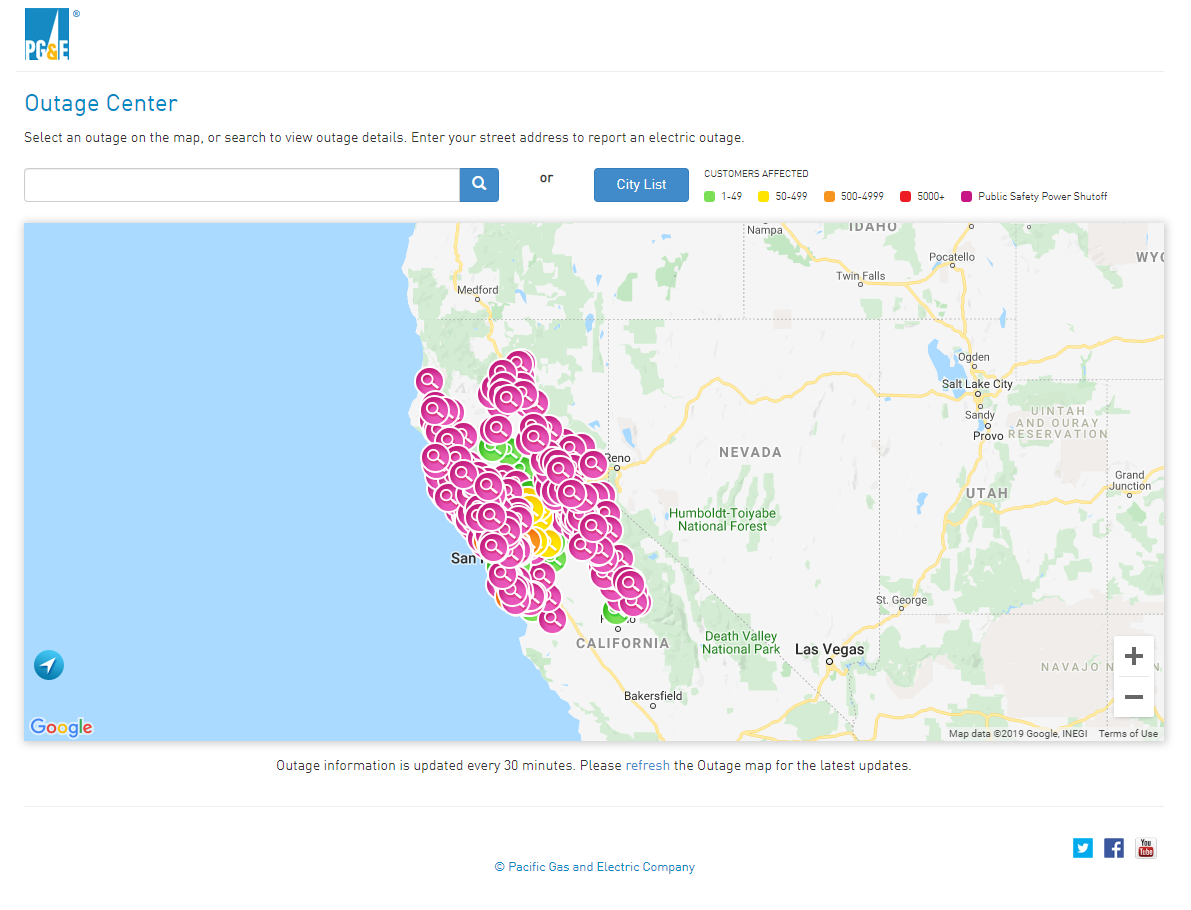
Task: Open the City List
Action: [641, 185]
